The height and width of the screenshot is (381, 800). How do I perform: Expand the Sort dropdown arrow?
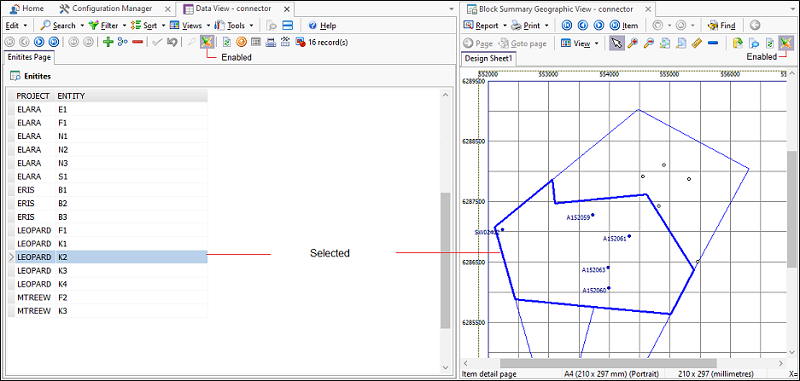tap(163, 26)
